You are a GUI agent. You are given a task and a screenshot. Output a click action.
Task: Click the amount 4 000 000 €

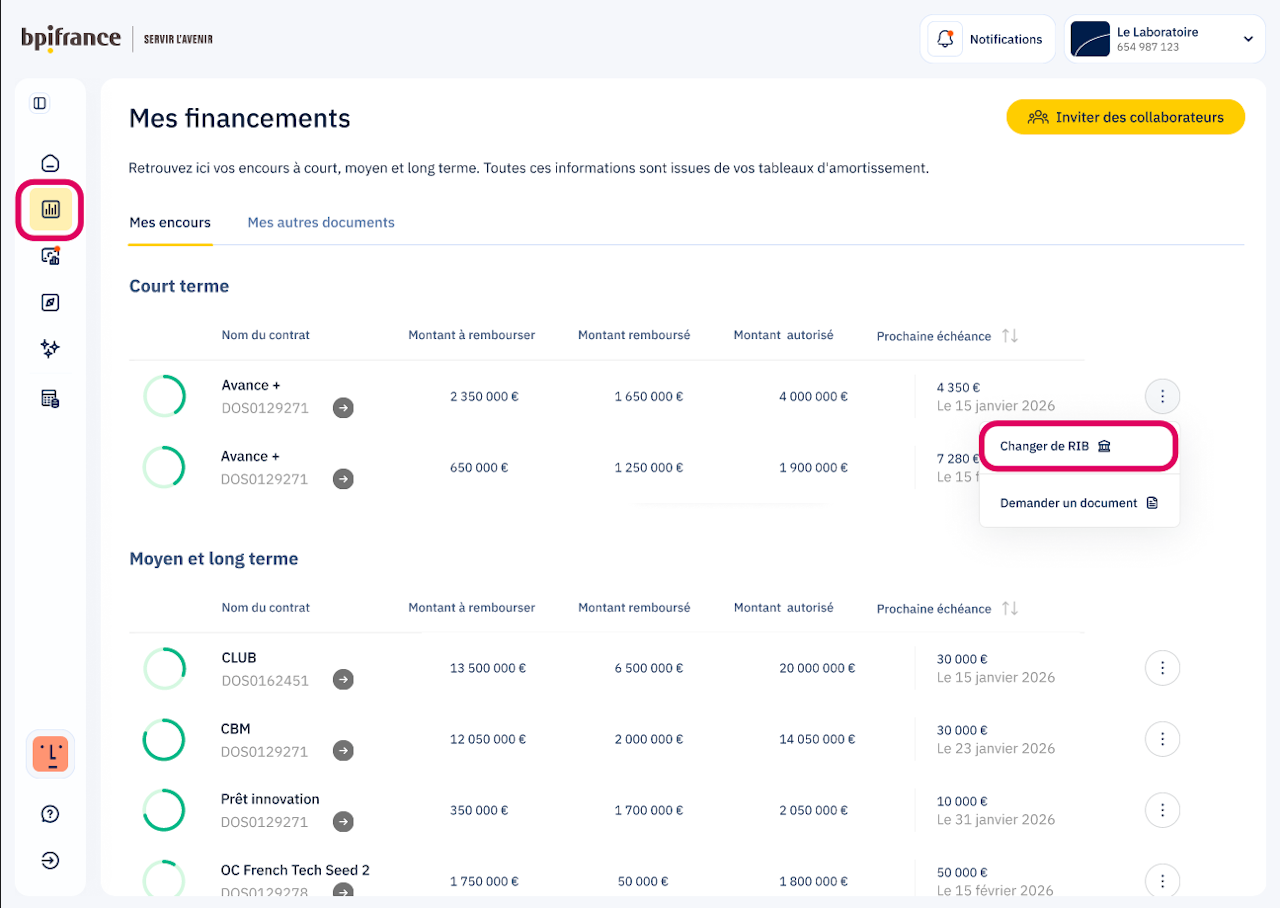tap(813, 396)
